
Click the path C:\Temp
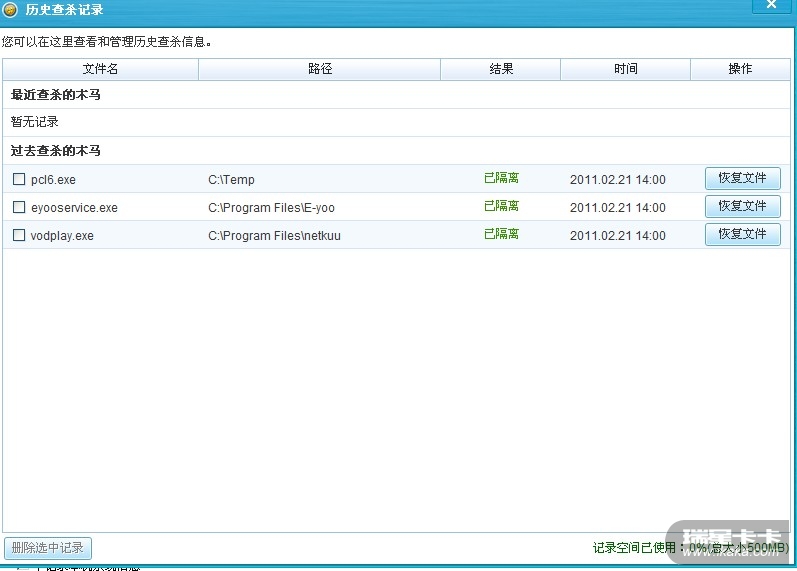(x=231, y=179)
